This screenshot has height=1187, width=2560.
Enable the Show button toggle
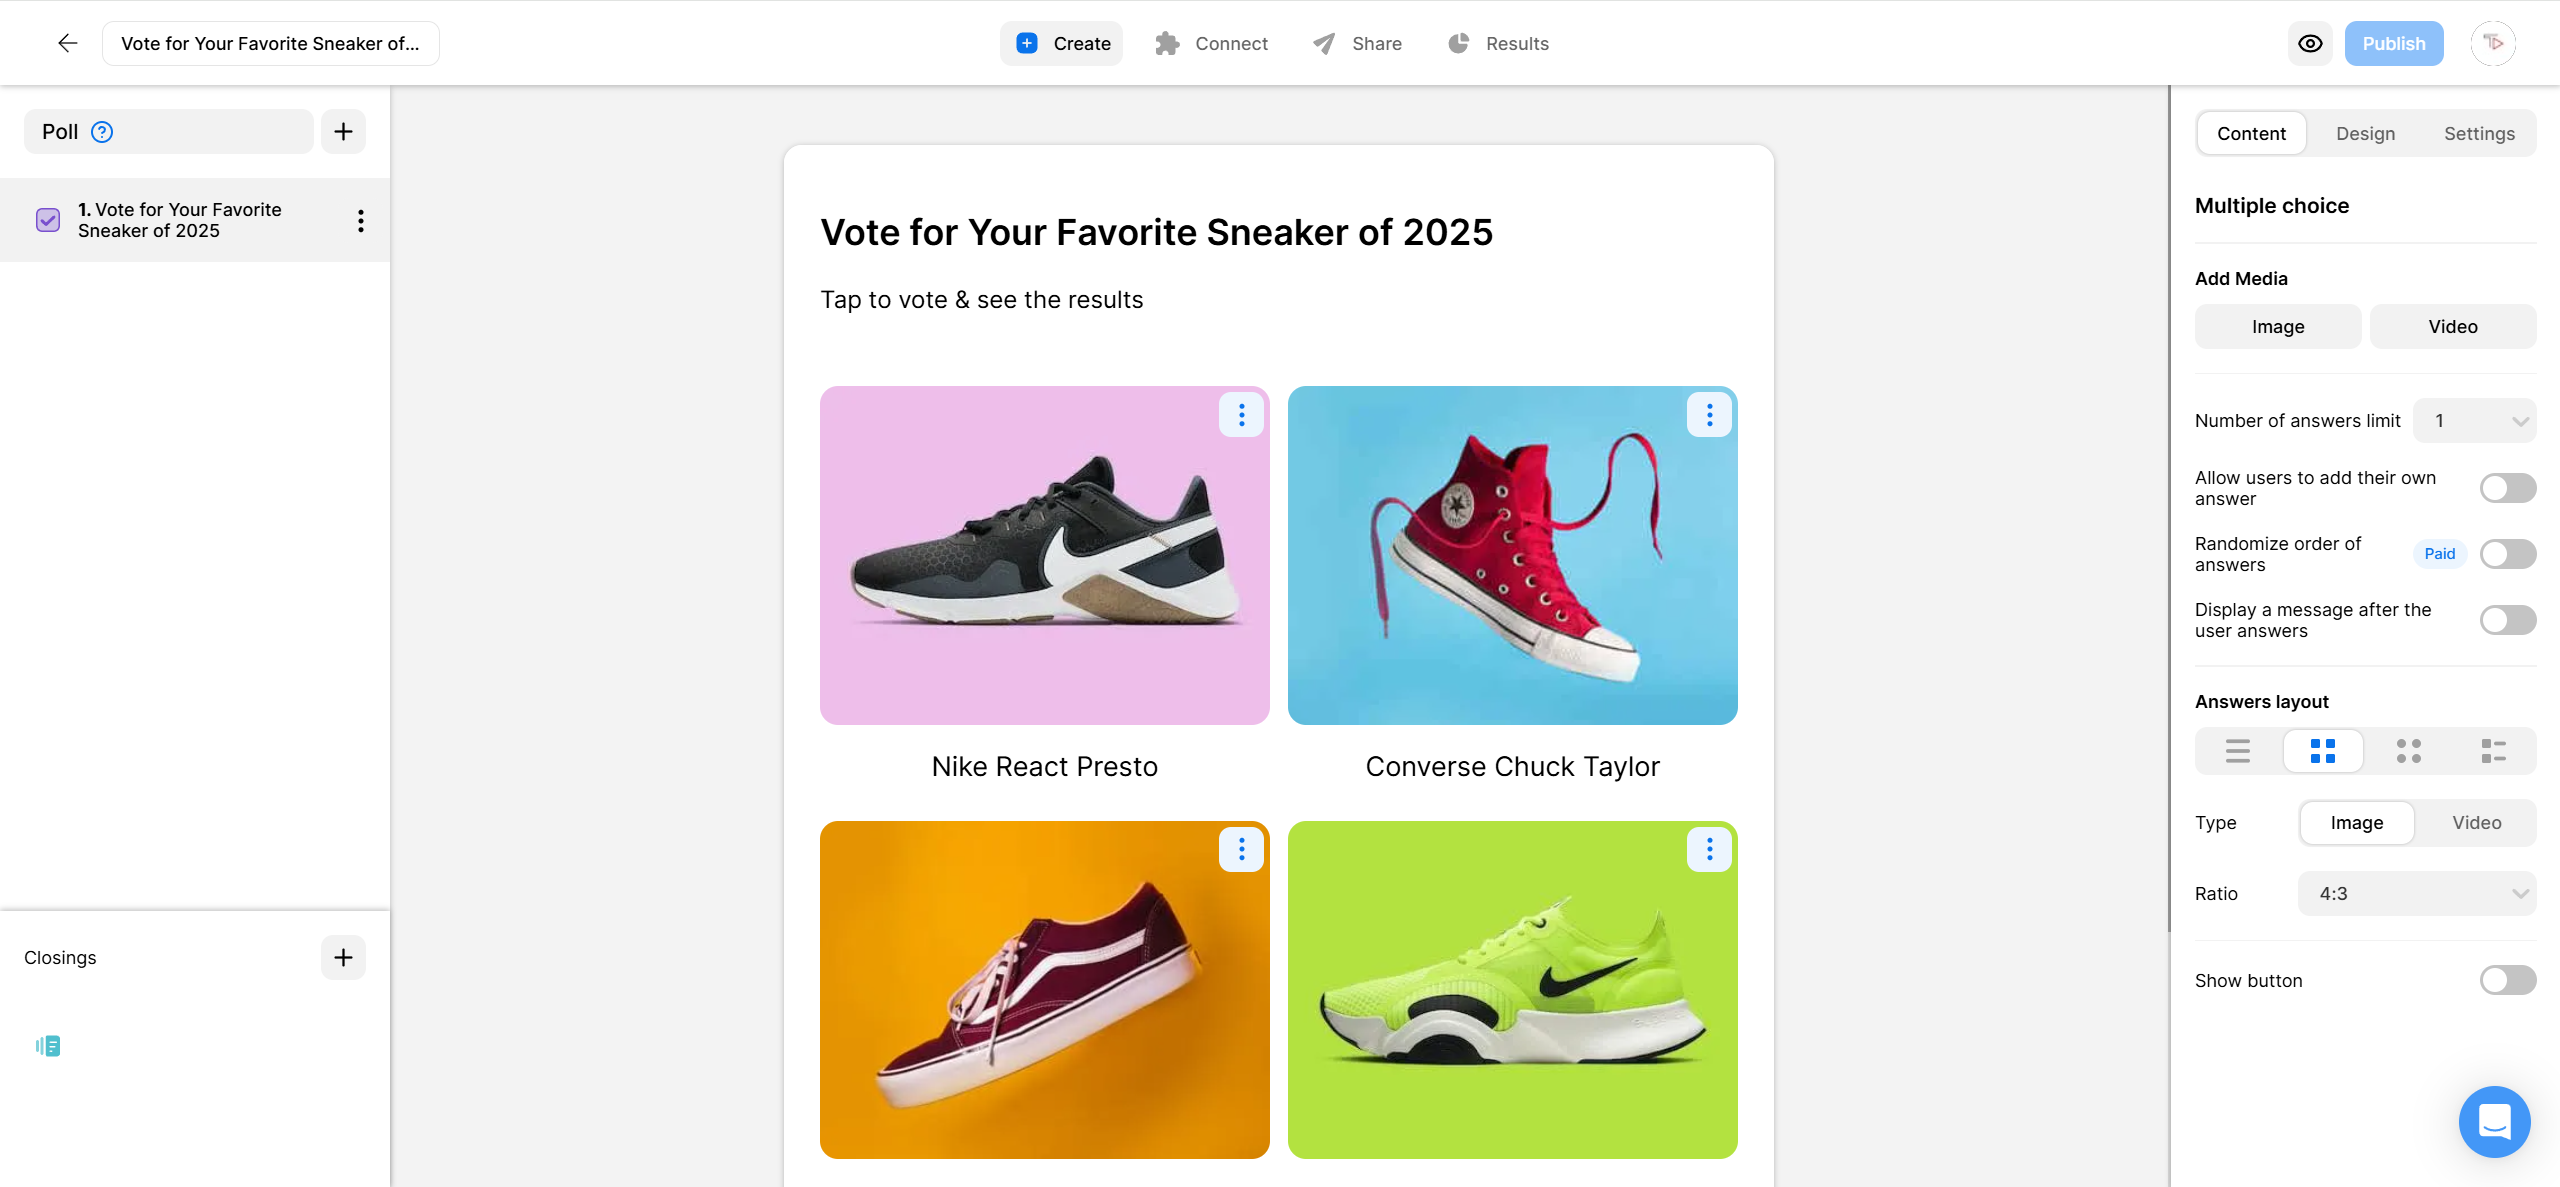coord(2506,980)
